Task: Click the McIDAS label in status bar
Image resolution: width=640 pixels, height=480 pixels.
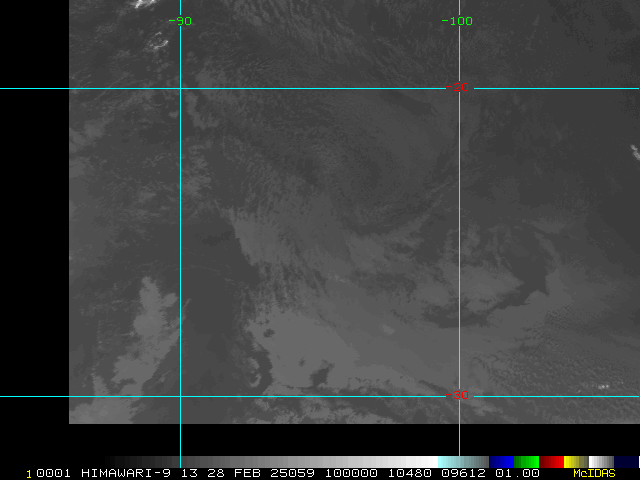Action: pos(594,473)
